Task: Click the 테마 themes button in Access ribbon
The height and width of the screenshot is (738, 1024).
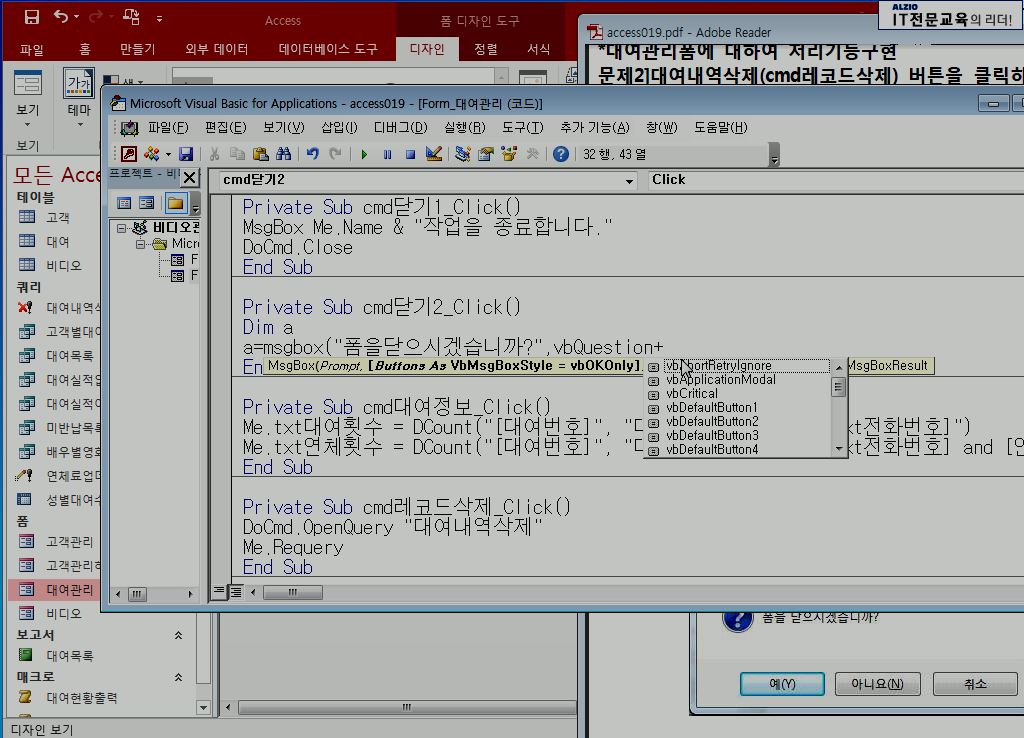Action: (79, 98)
